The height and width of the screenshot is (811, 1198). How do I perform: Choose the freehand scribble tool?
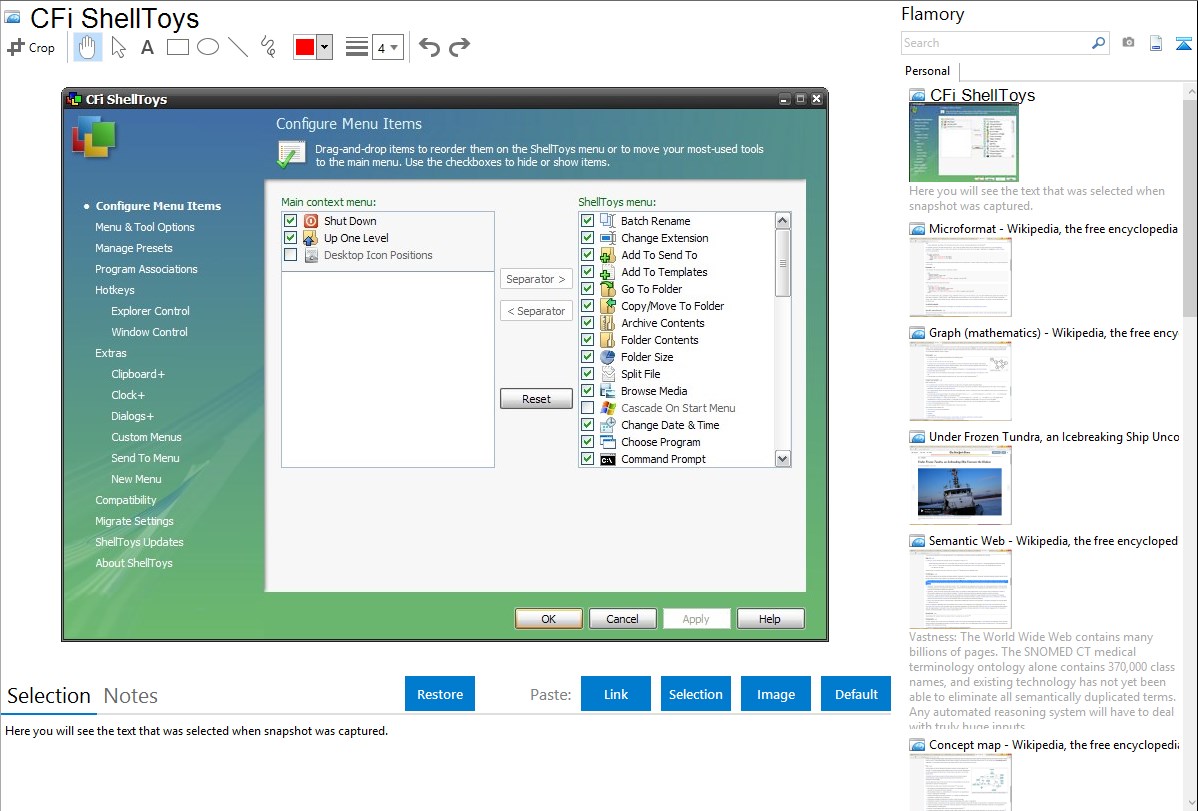point(268,47)
